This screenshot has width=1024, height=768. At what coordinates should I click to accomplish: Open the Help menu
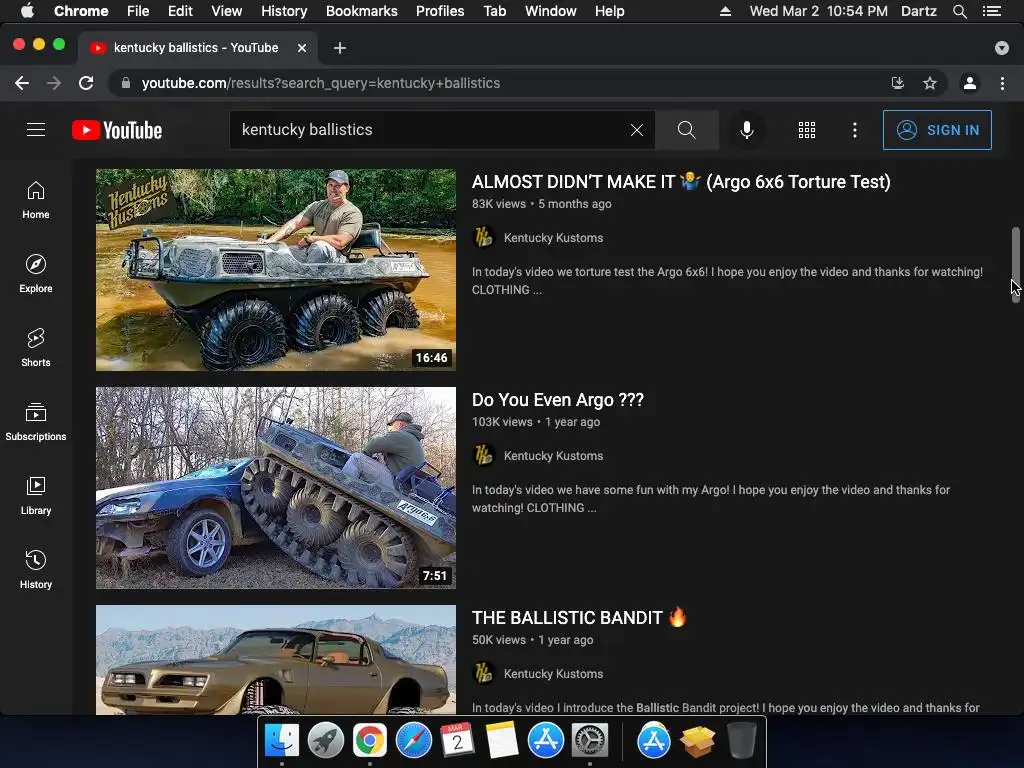click(609, 11)
